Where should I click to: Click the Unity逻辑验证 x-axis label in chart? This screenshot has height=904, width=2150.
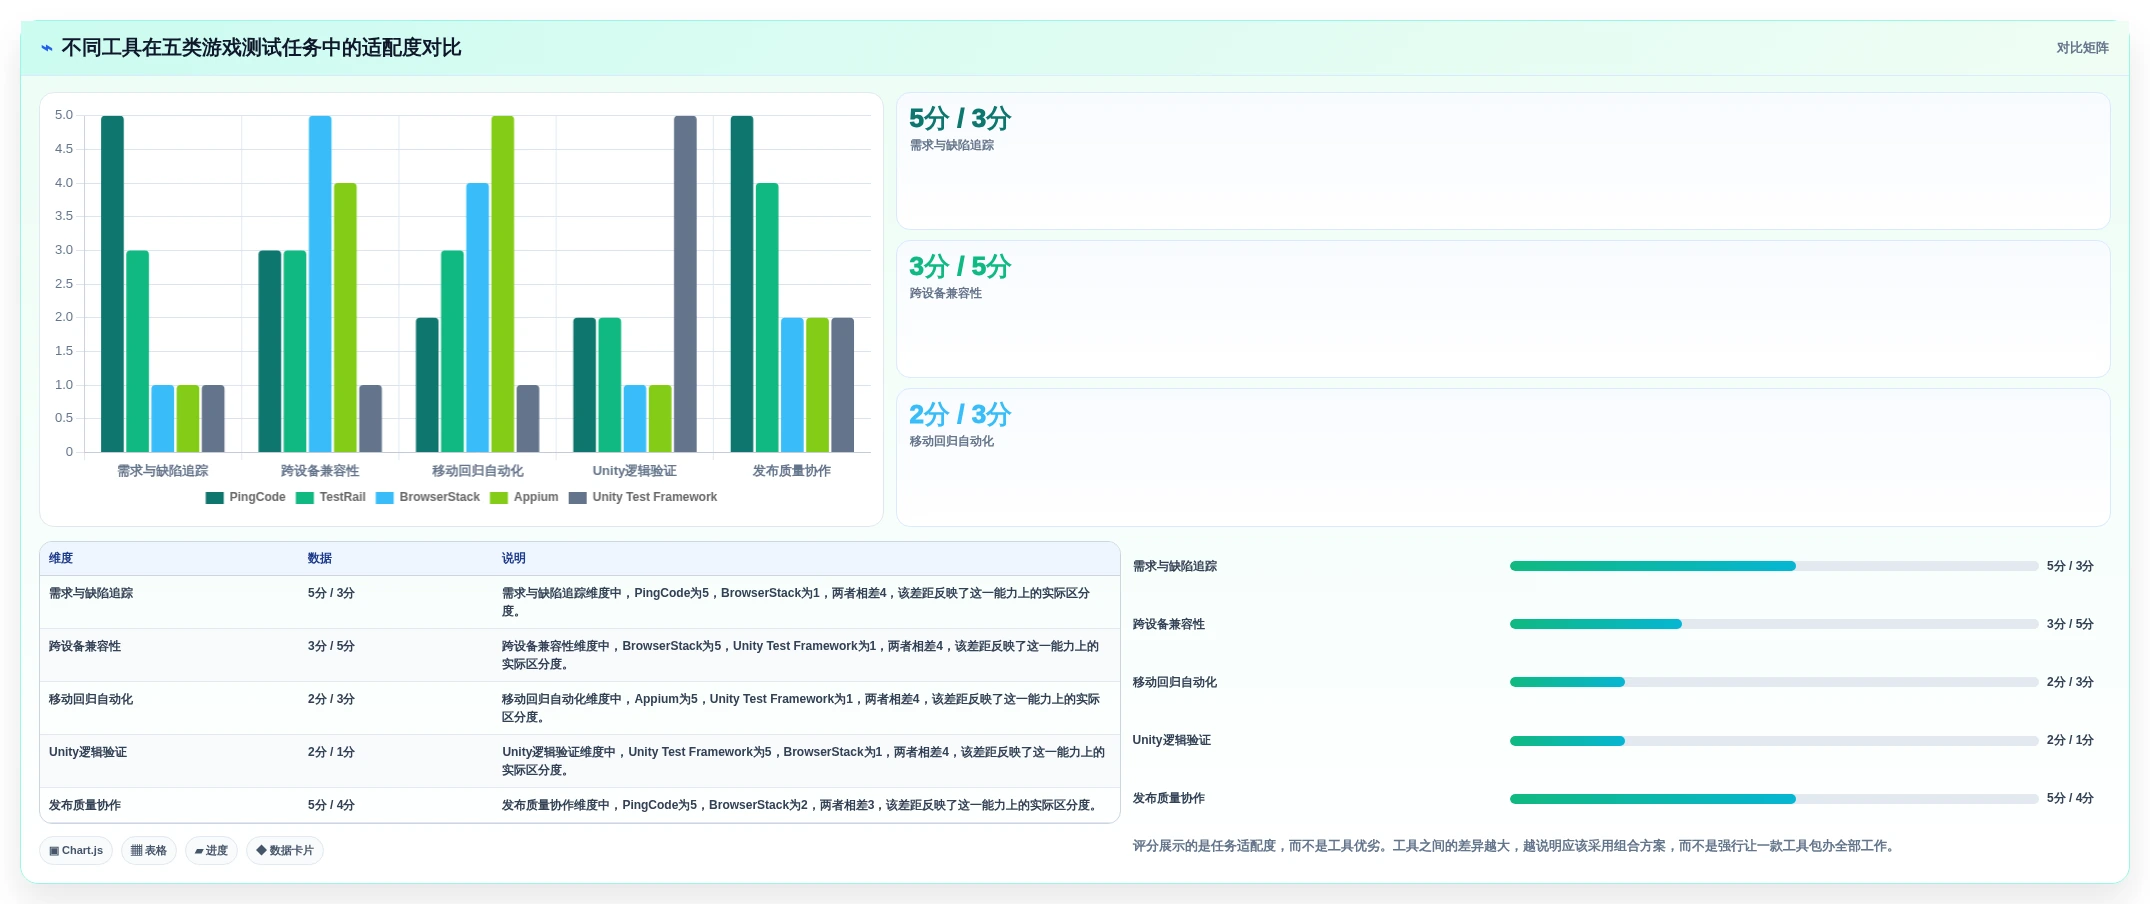click(x=635, y=471)
